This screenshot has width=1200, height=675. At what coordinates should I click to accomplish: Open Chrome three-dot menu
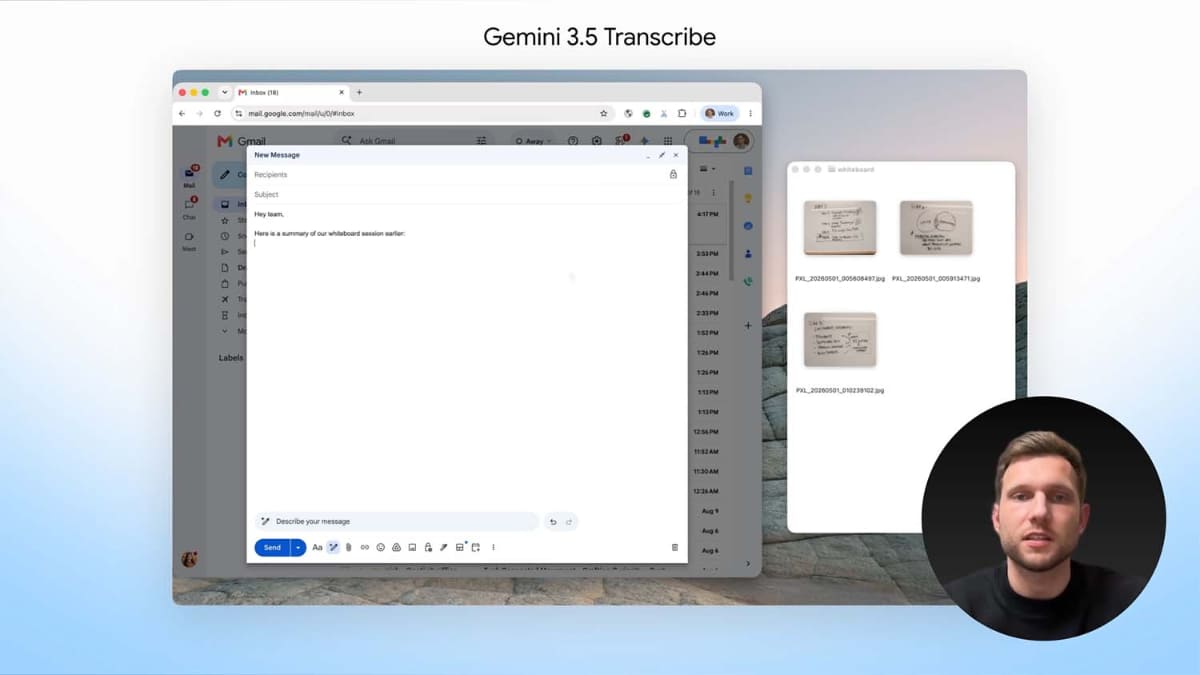(751, 114)
